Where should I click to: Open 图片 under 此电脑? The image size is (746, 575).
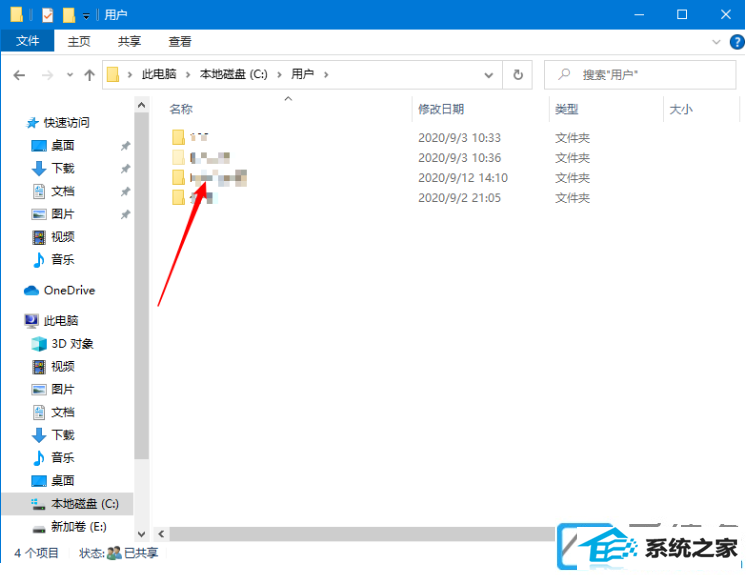[63, 389]
